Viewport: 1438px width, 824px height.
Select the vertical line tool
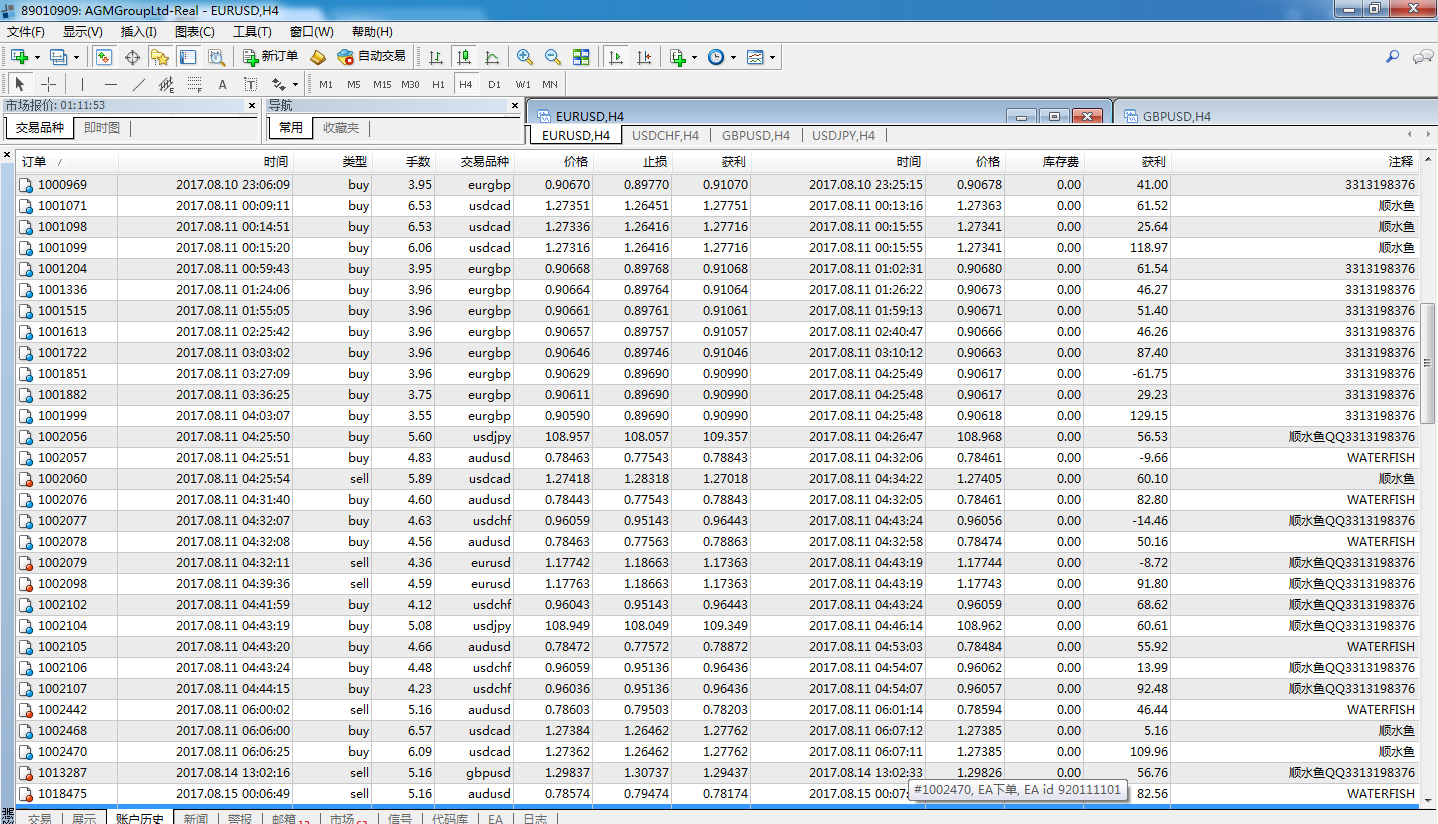(x=82, y=84)
